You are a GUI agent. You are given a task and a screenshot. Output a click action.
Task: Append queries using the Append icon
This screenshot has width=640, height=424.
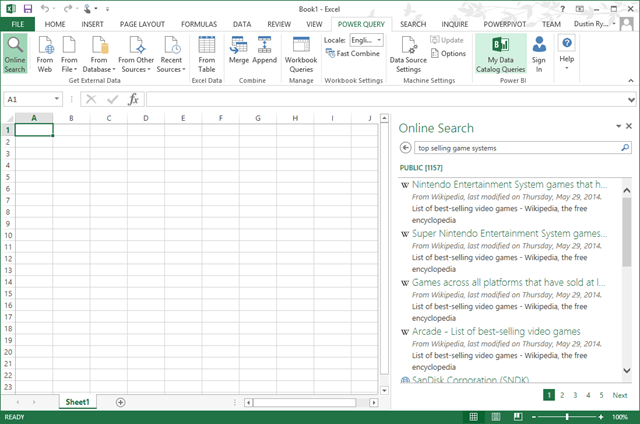tap(264, 50)
